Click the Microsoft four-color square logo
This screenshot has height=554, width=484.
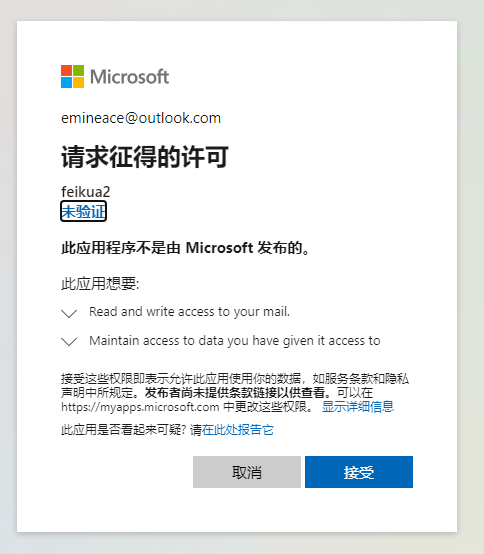coord(72,76)
